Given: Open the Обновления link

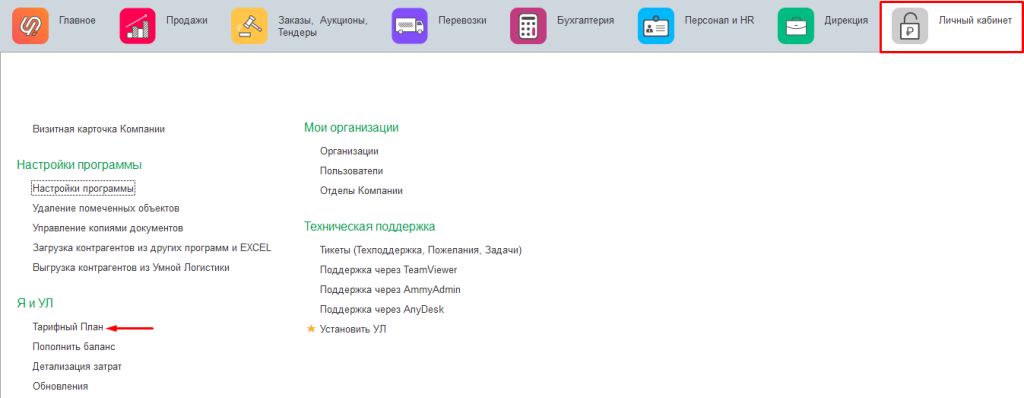Looking at the screenshot, I should point(60,386).
